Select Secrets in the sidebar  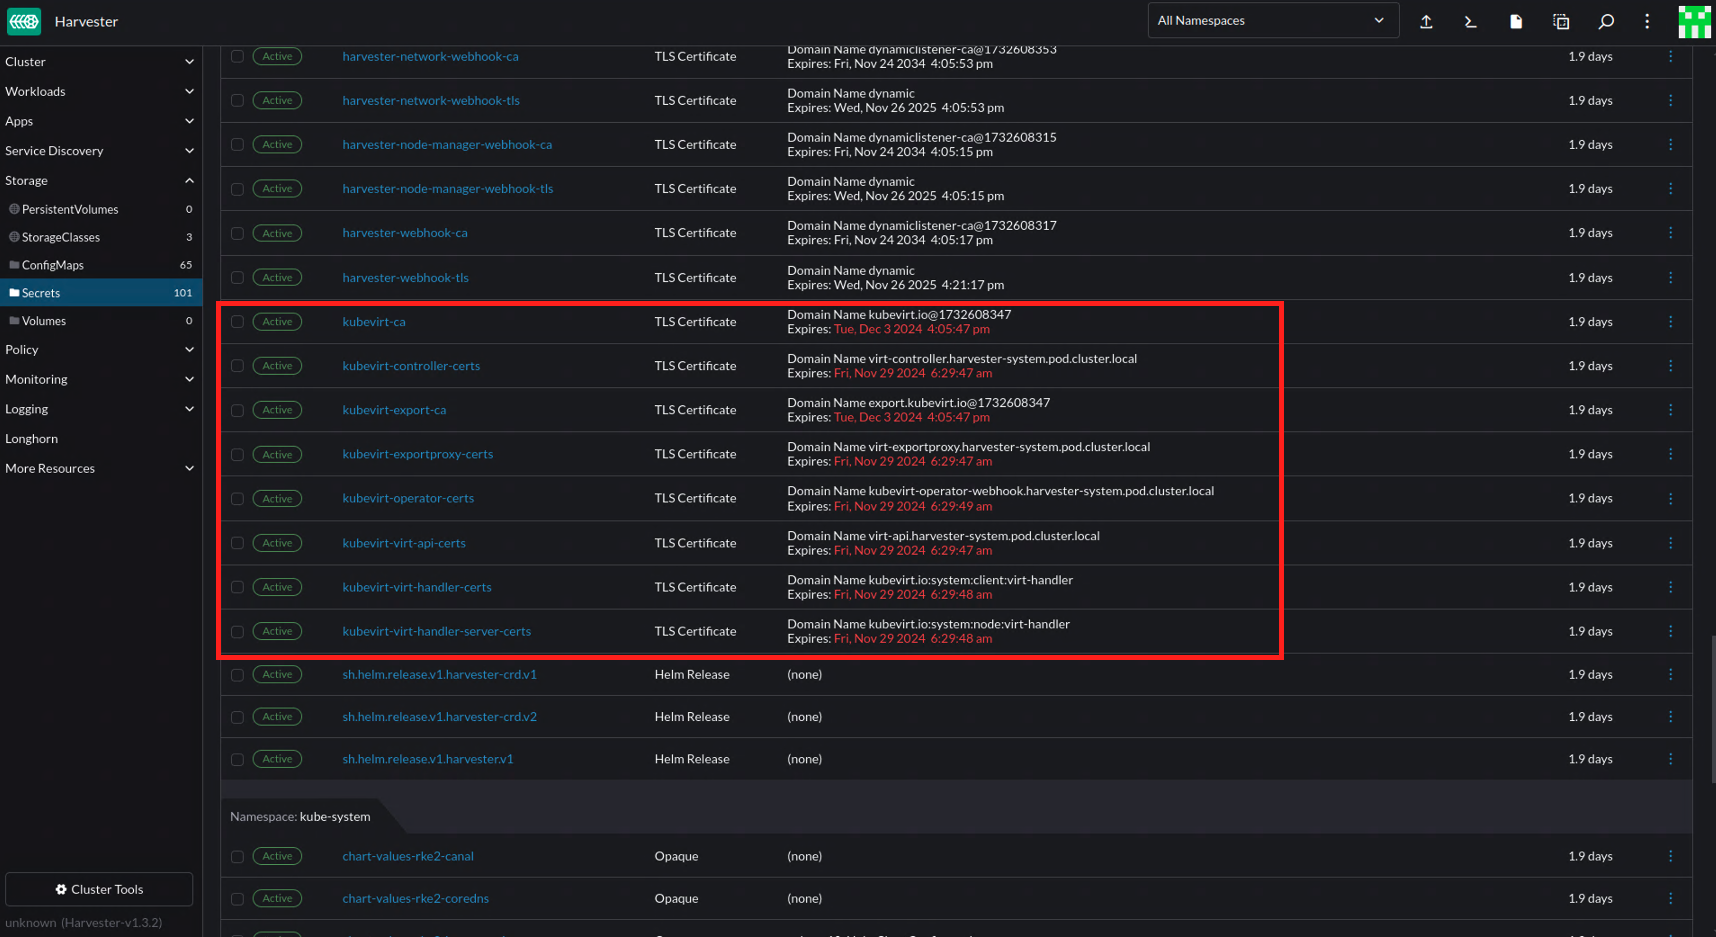click(x=100, y=293)
